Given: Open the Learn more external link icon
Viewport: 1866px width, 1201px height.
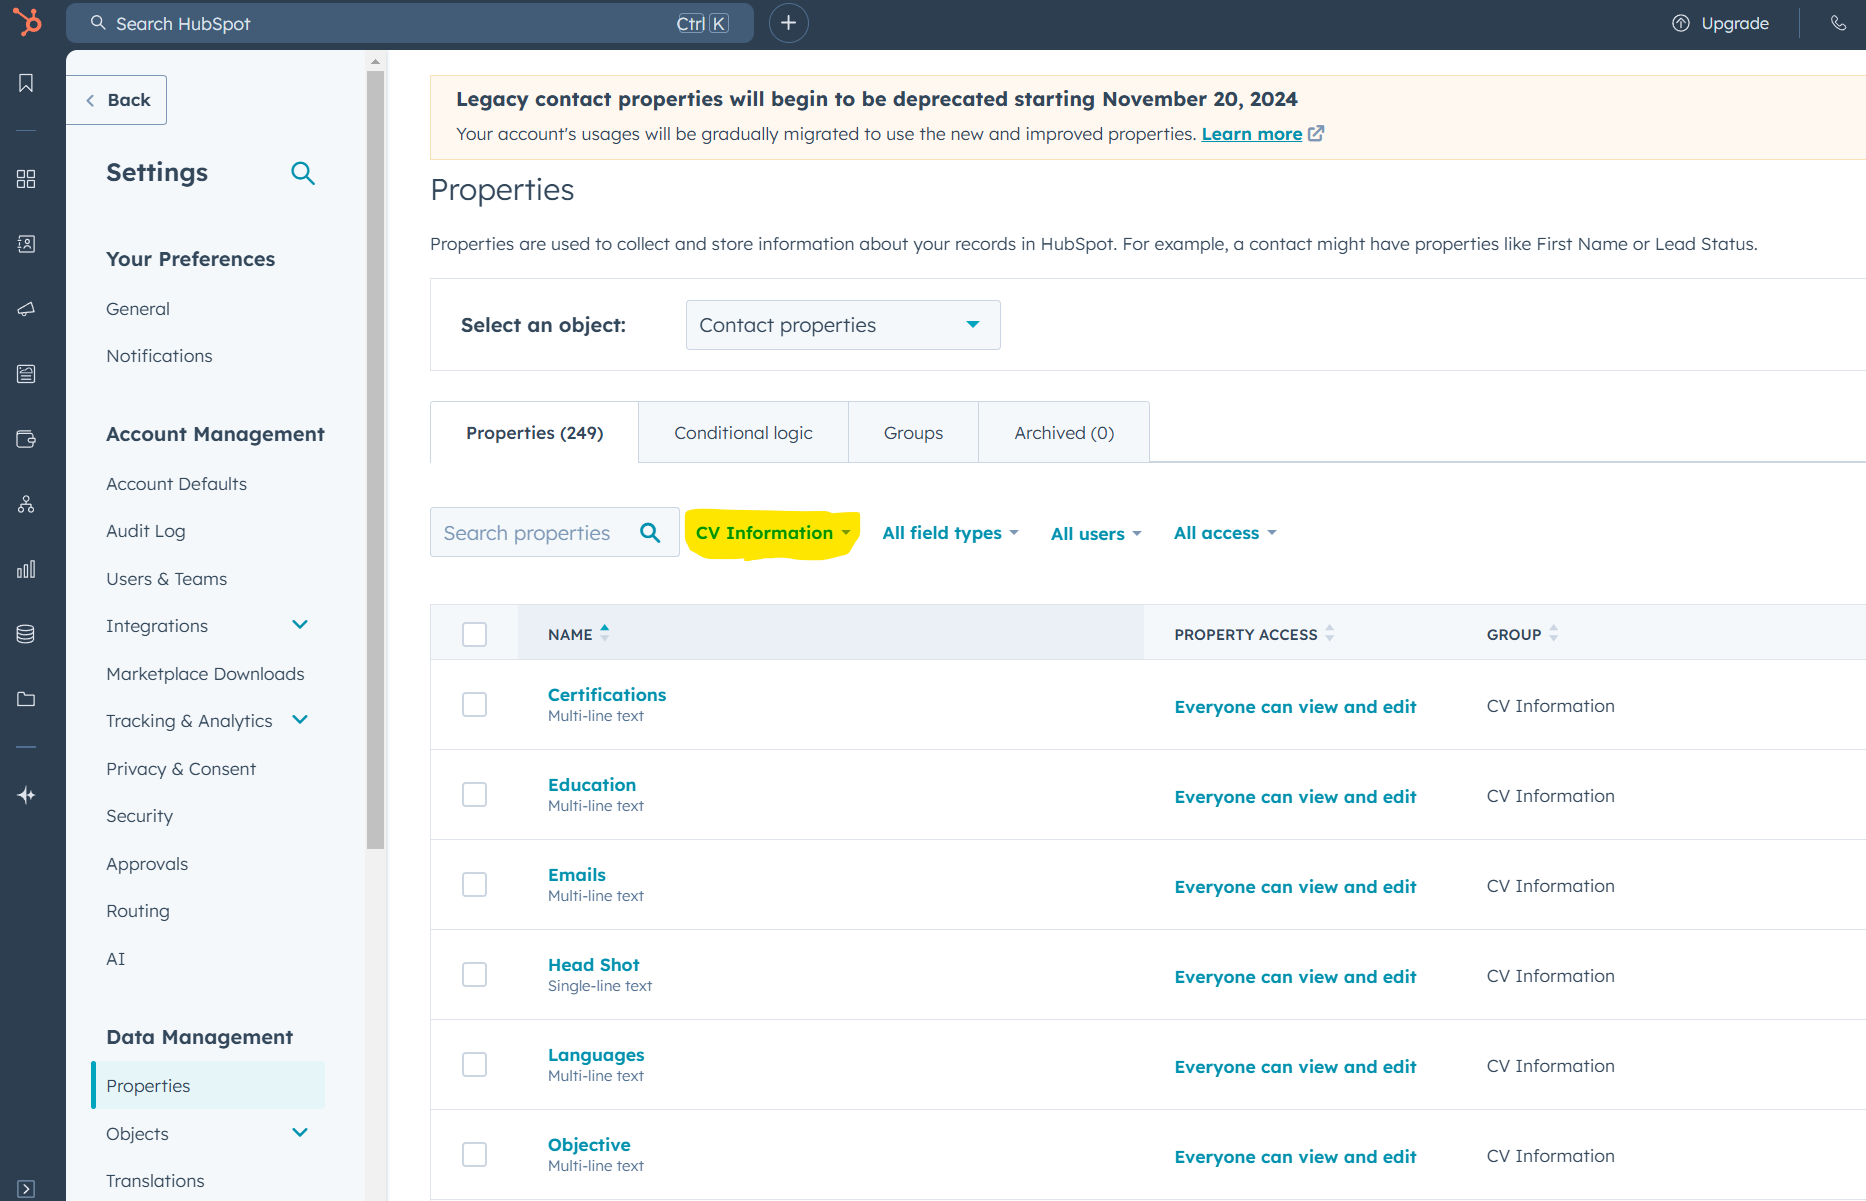Looking at the screenshot, I should point(1316,133).
